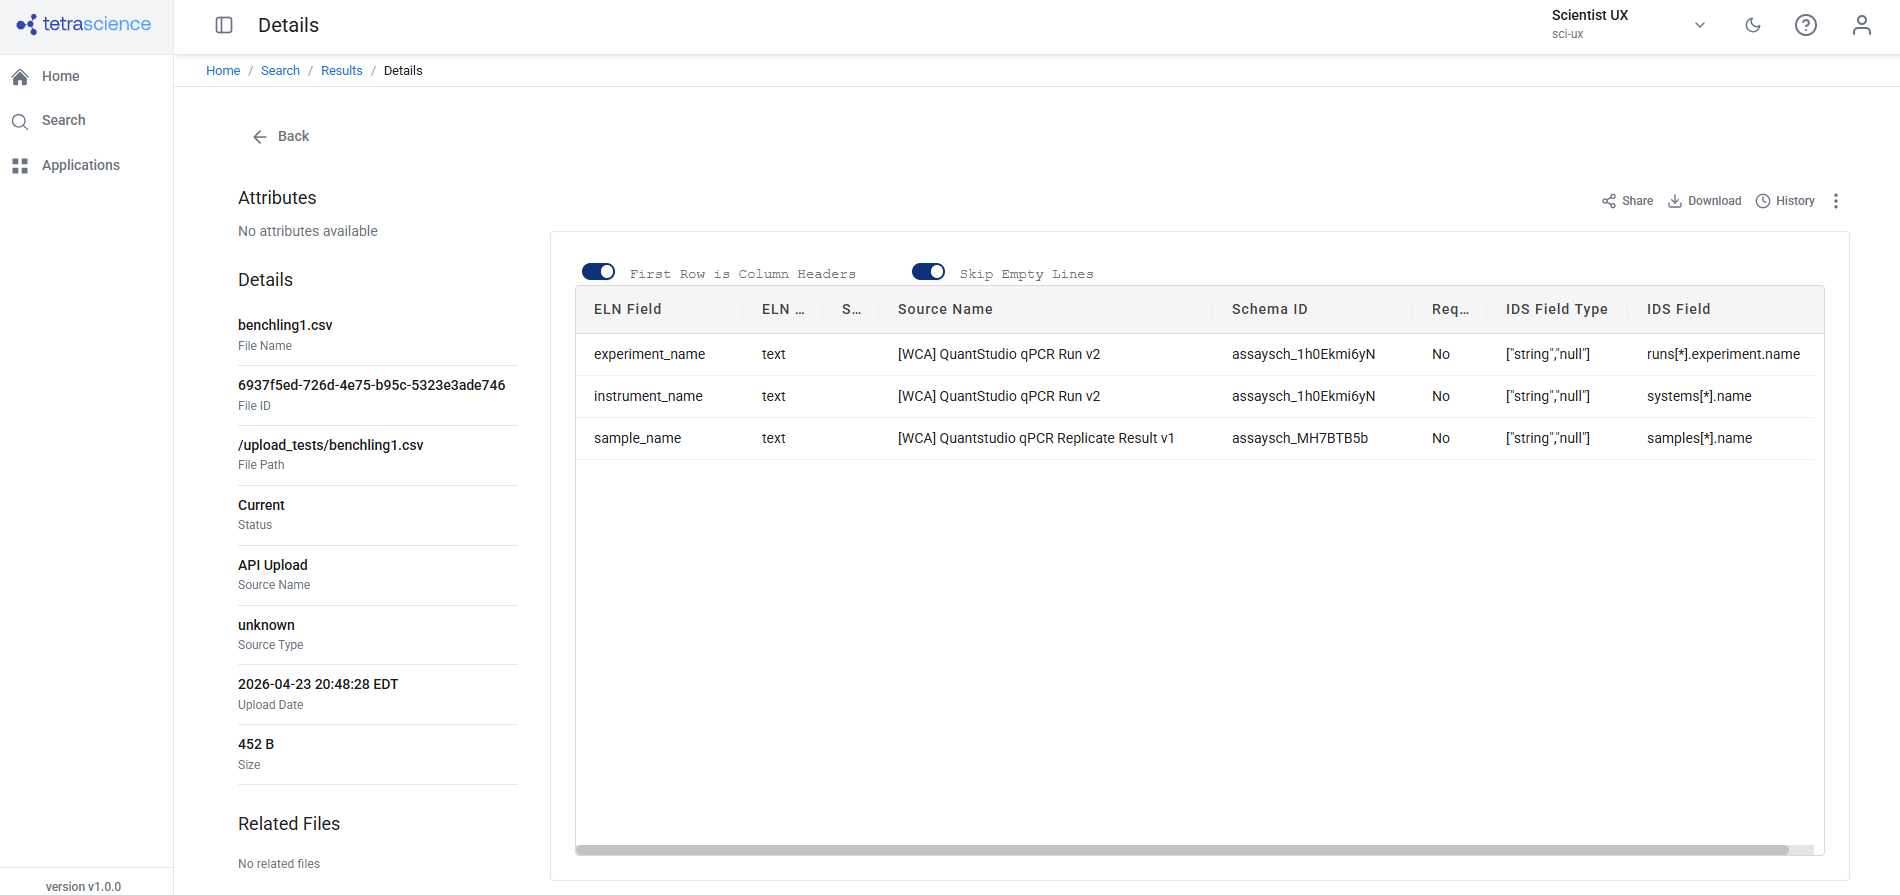Image resolution: width=1900 pixels, height=895 pixels.
Task: Click samples[*].name cell
Action: [x=1700, y=438]
